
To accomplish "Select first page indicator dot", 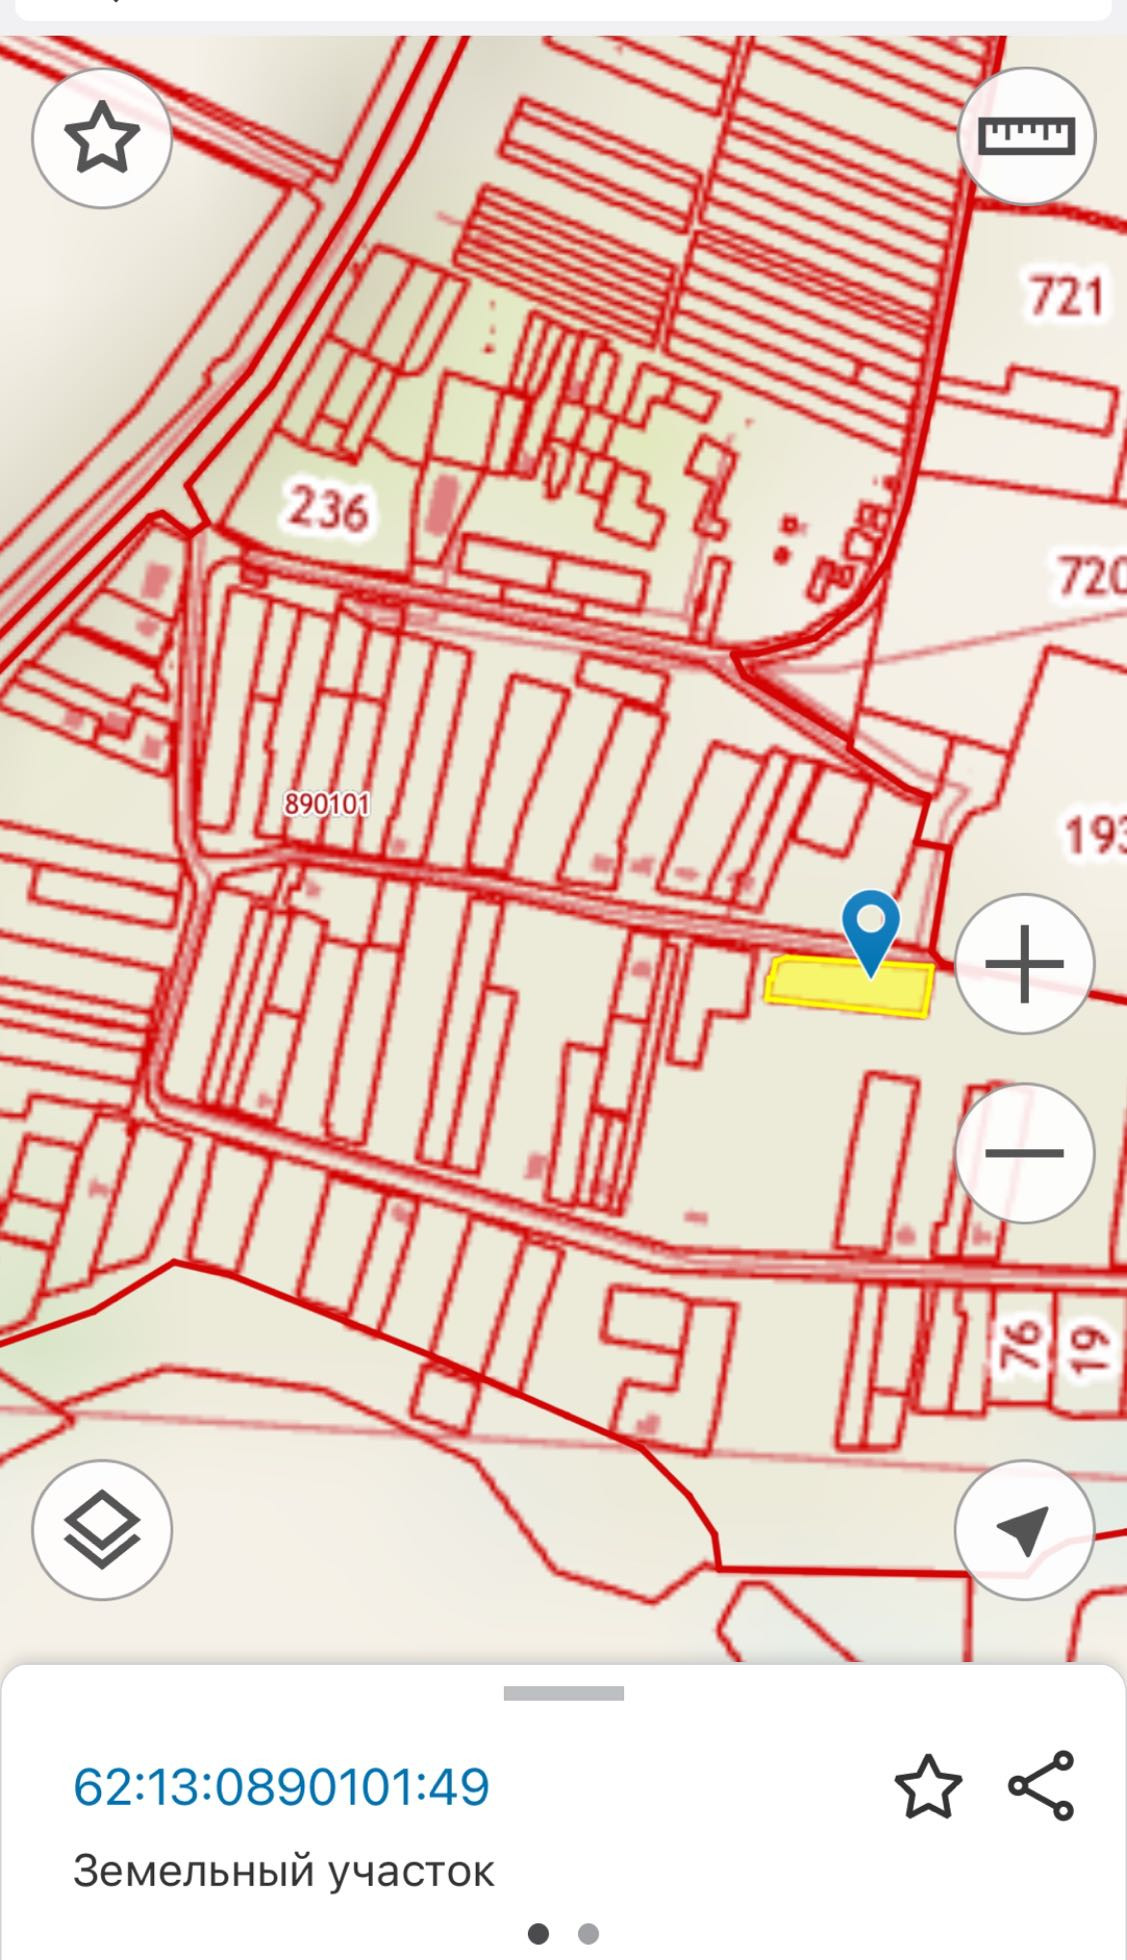I will pyautogui.click(x=538, y=1933).
